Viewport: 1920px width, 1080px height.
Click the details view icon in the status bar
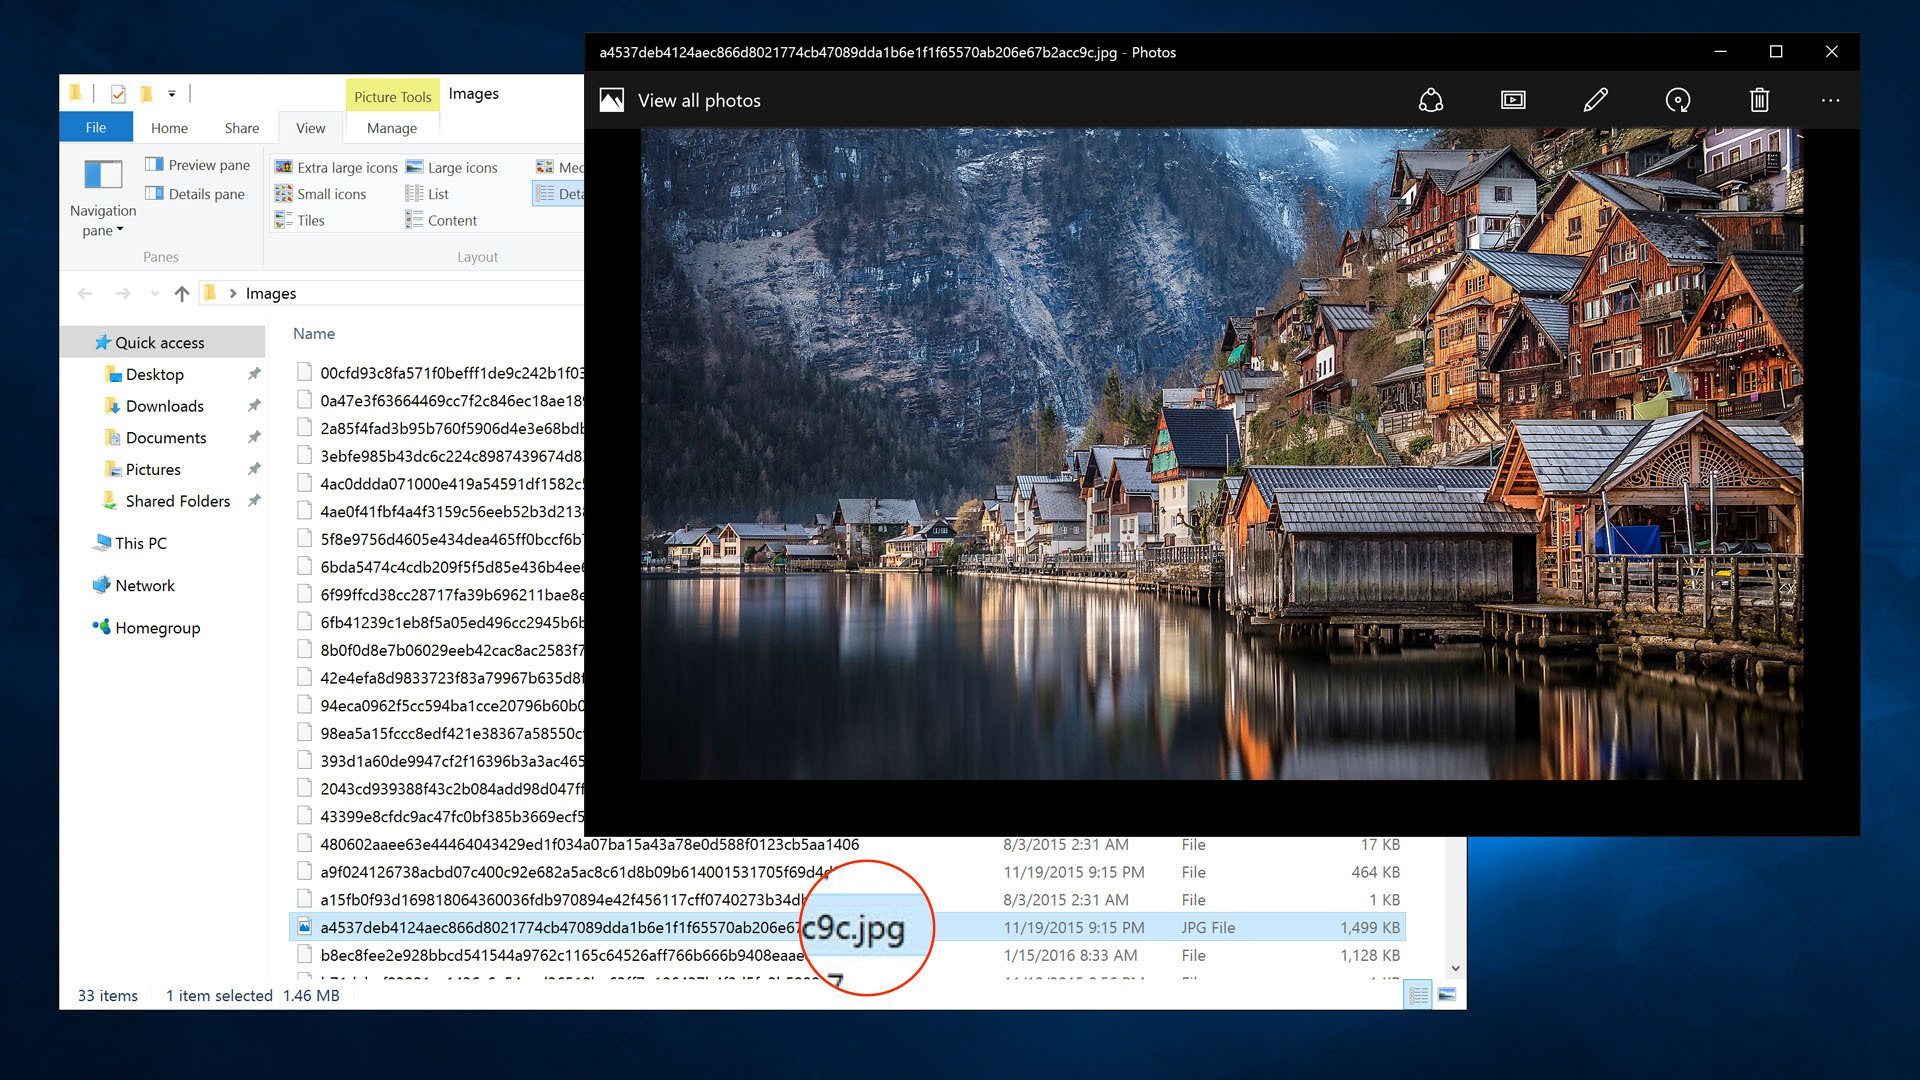click(1417, 995)
